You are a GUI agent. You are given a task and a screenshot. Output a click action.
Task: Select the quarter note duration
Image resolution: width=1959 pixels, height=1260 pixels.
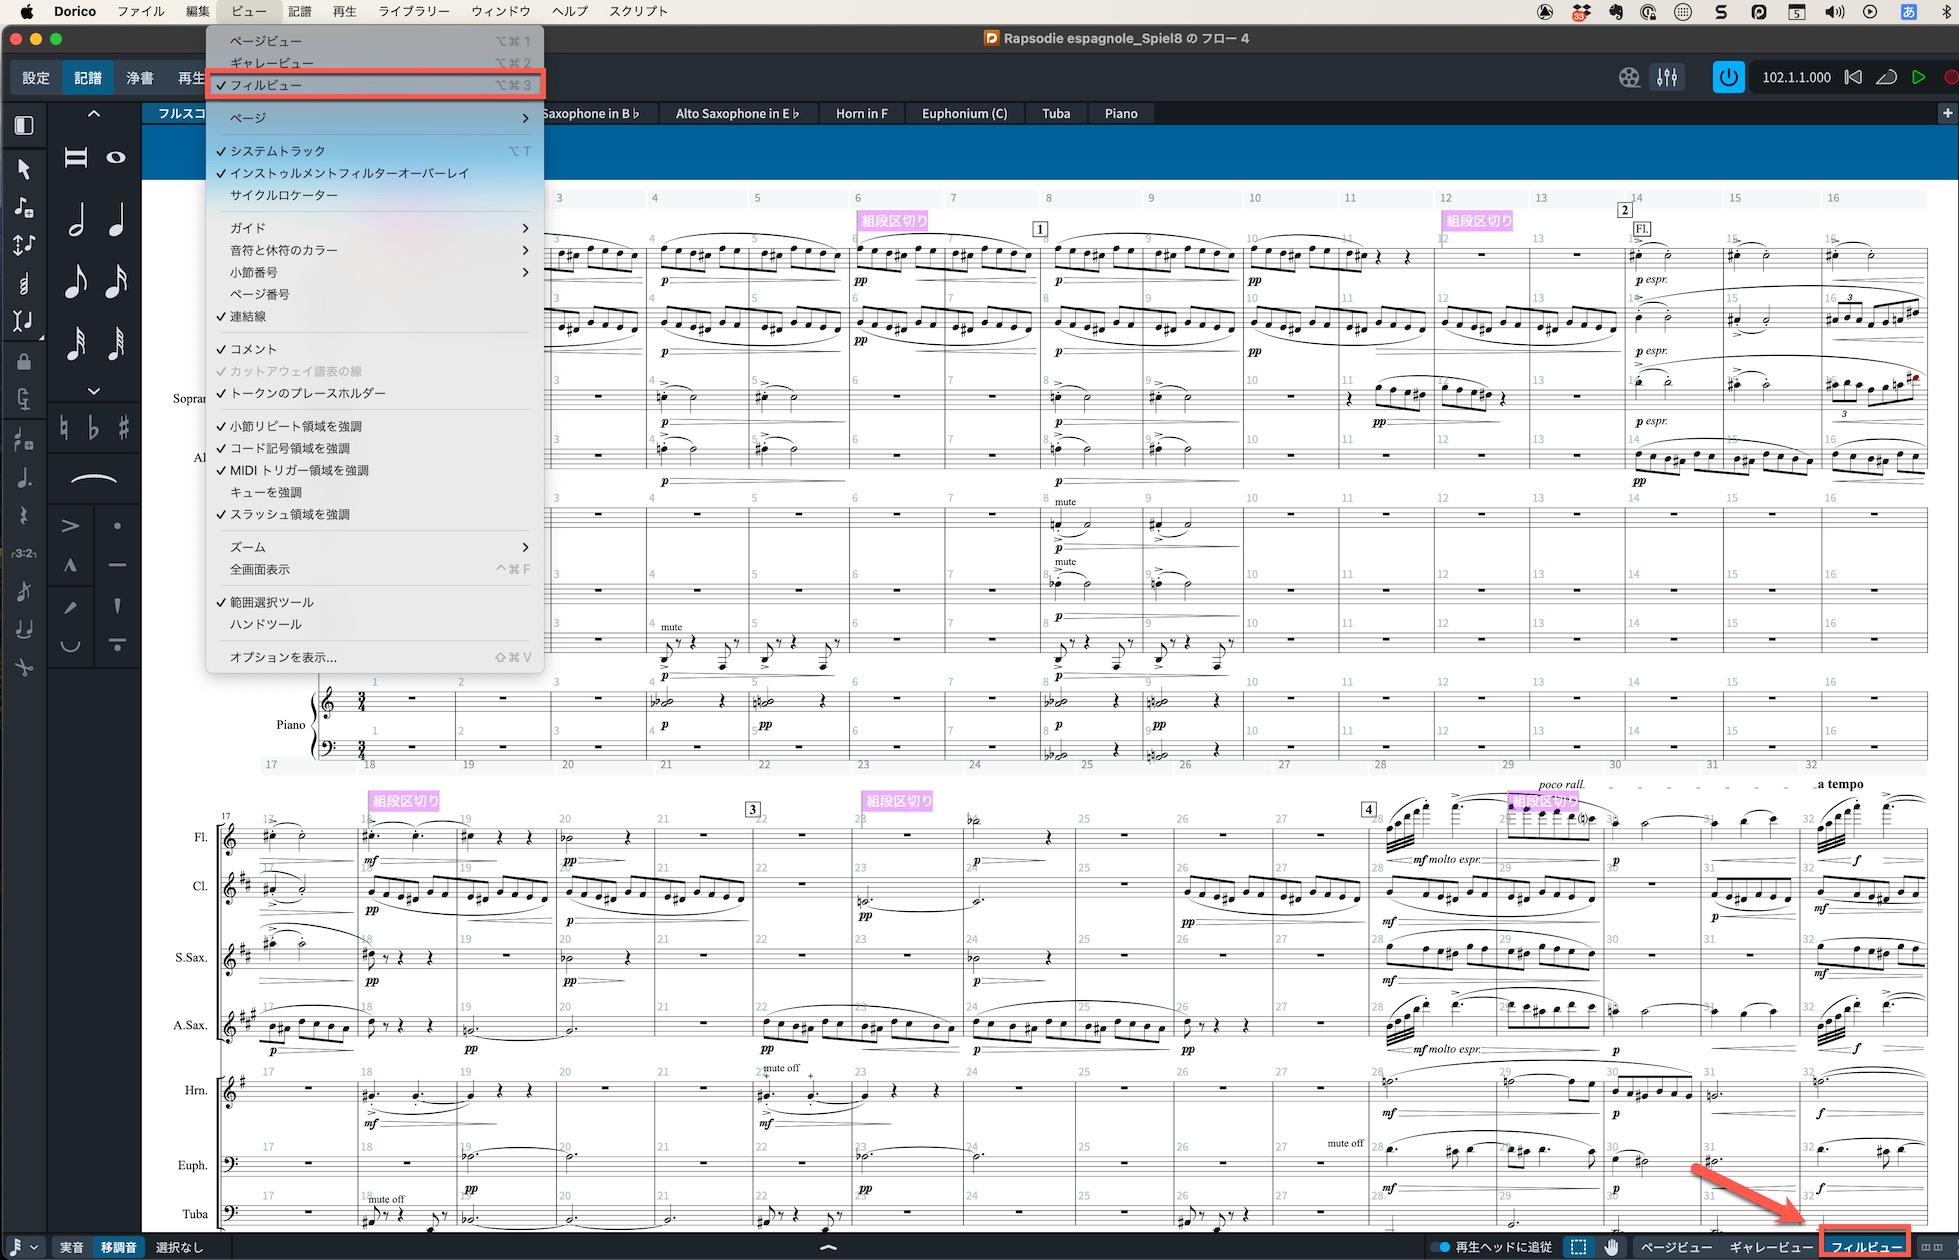click(116, 219)
